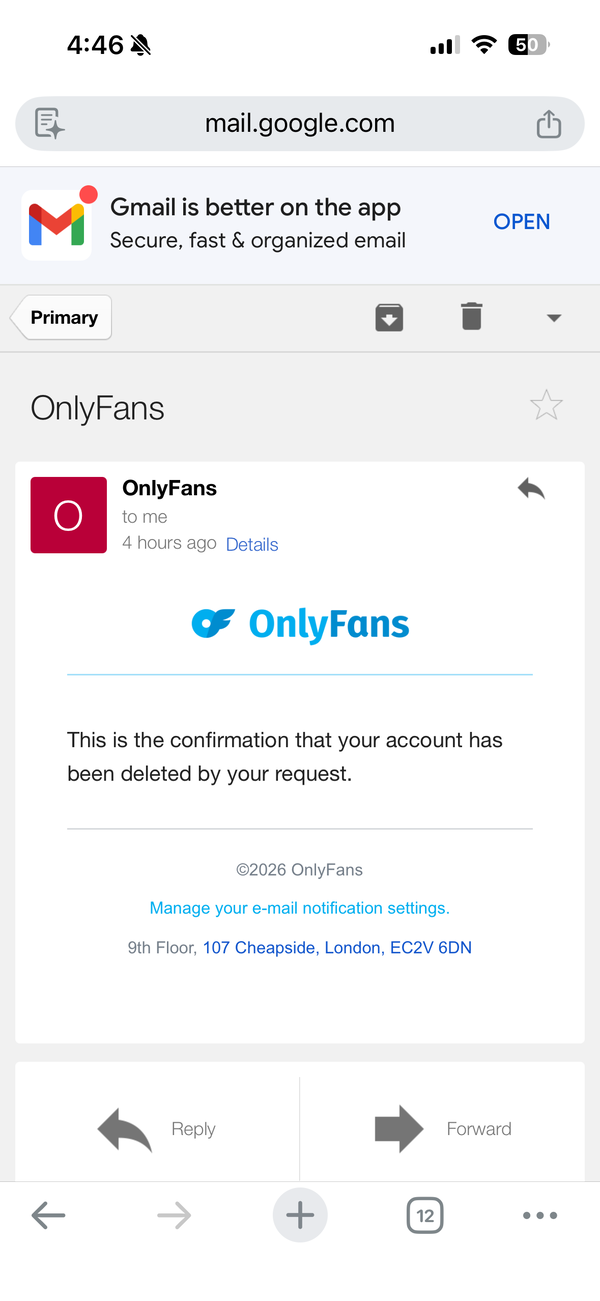Open Gmail app via OPEN button
Viewport: 600px width, 1301px height.
click(x=522, y=222)
